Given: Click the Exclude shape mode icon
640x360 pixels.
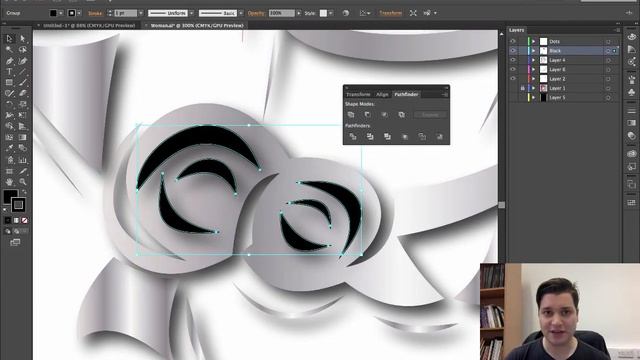Looking at the screenshot, I should (x=402, y=115).
